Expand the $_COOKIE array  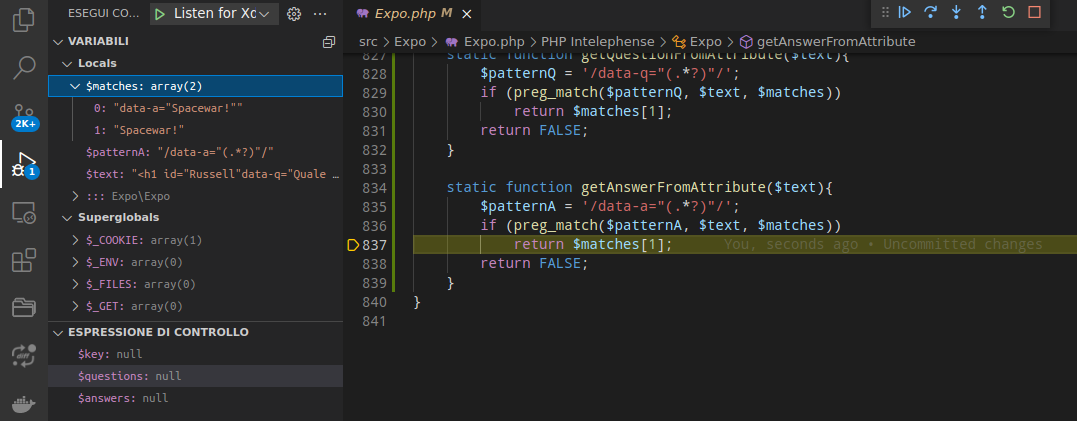[x=75, y=240]
